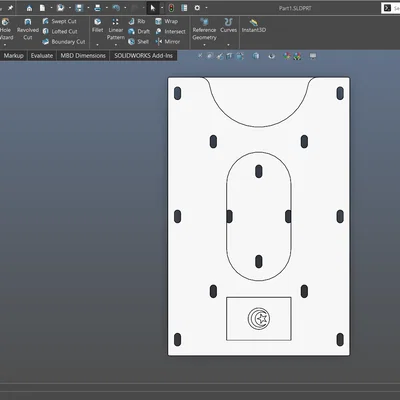Click the Instant3D icon

click(254, 26)
